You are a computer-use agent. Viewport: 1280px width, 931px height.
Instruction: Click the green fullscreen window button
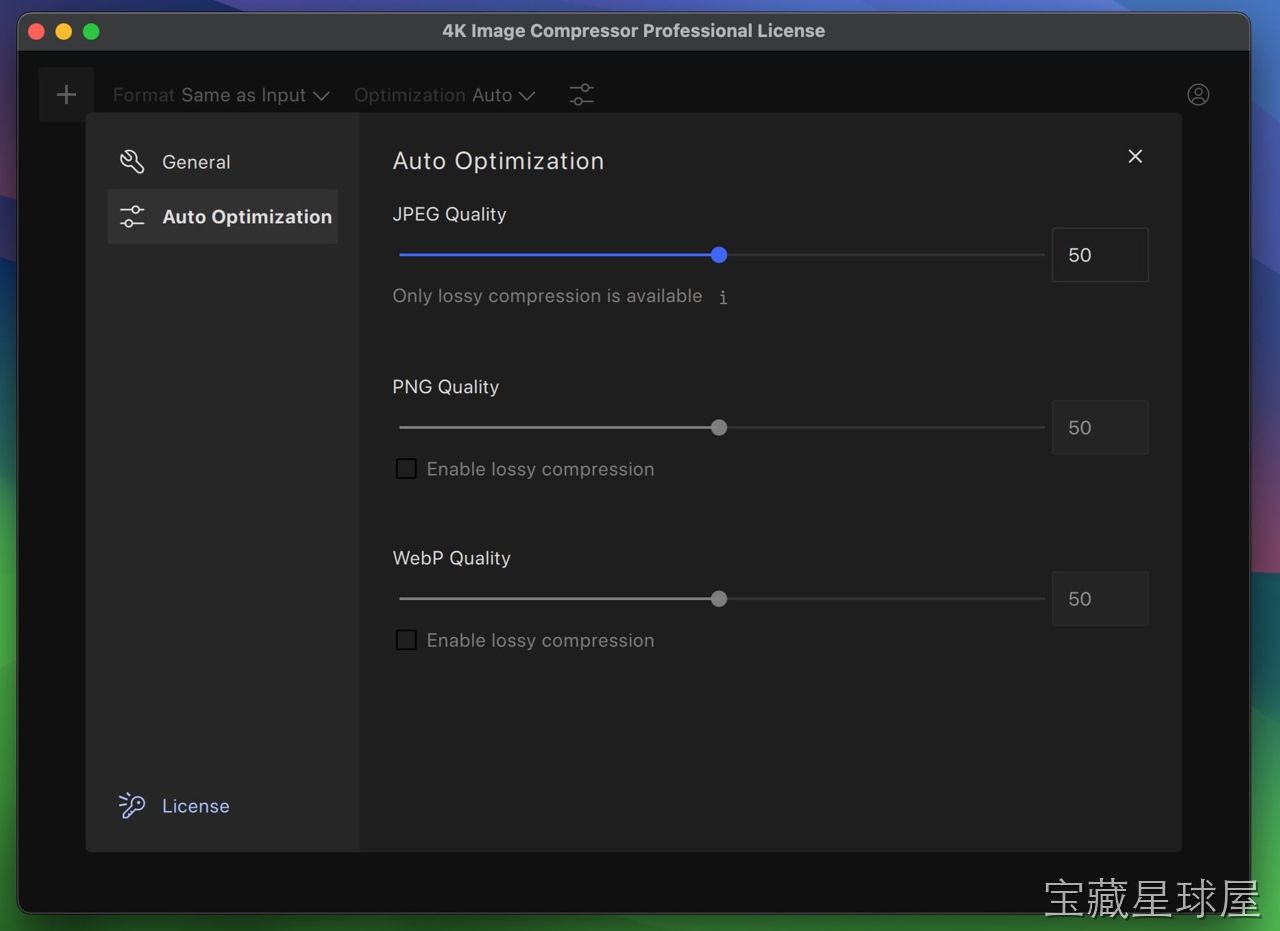(x=91, y=31)
